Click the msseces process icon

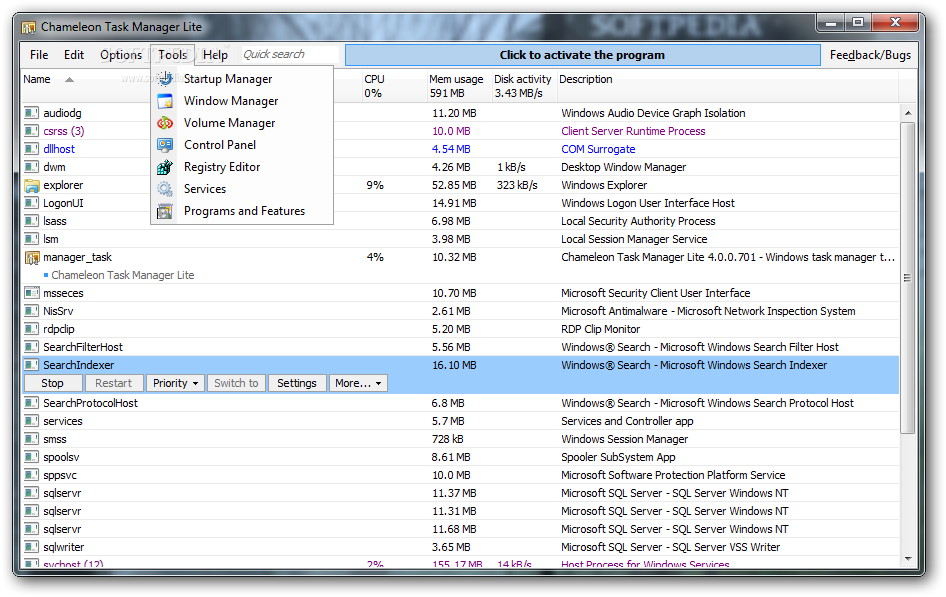pyautogui.click(x=31, y=293)
